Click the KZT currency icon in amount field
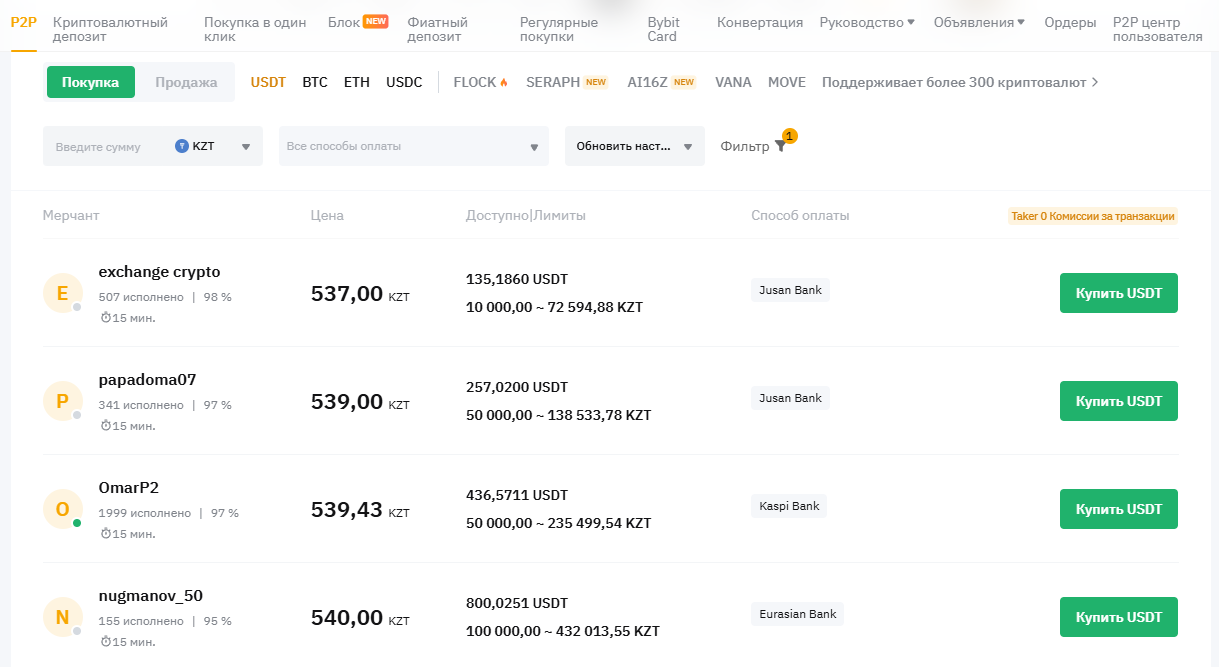 (x=182, y=146)
